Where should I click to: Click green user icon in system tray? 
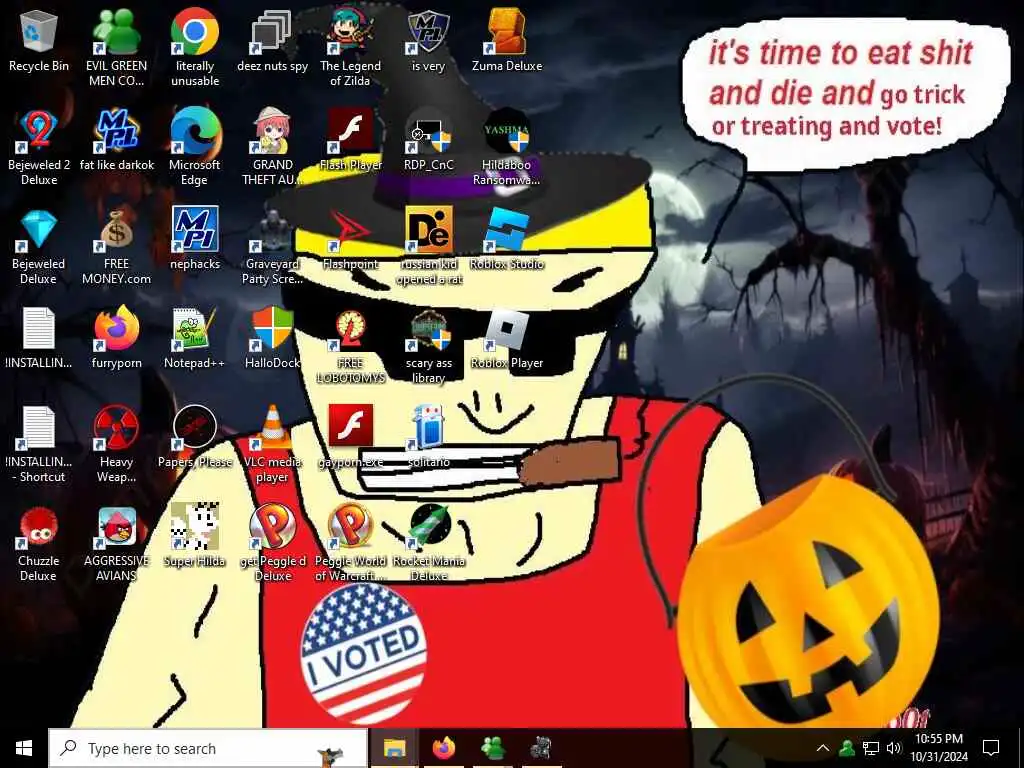(847, 748)
